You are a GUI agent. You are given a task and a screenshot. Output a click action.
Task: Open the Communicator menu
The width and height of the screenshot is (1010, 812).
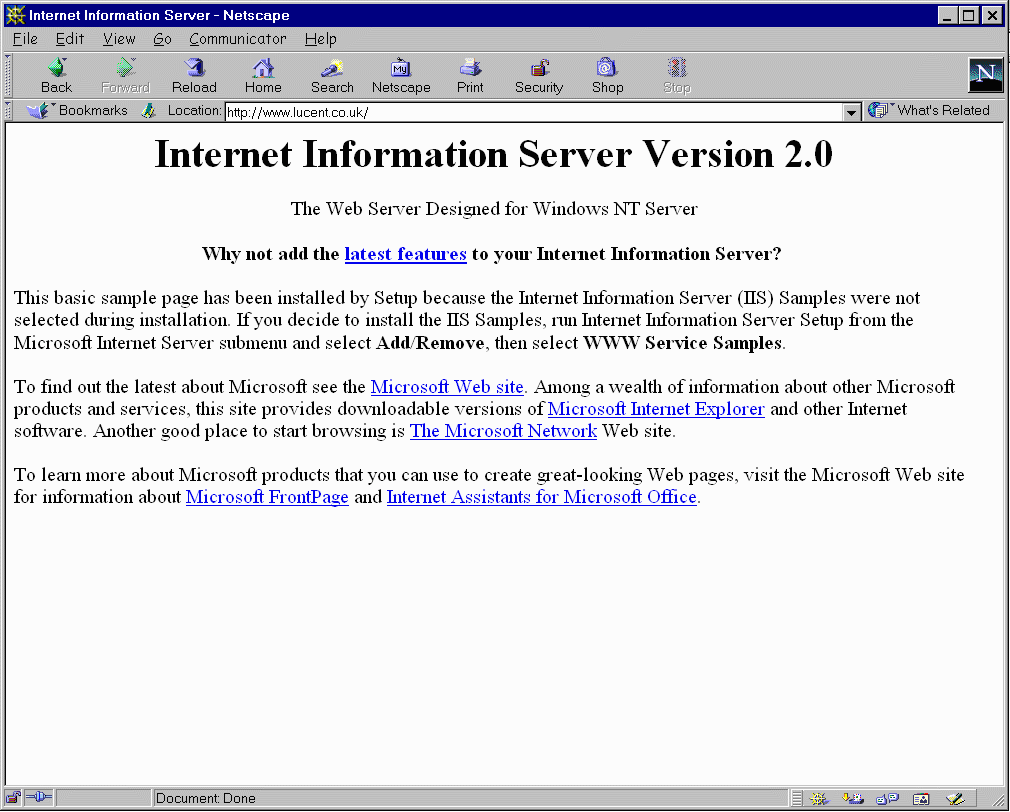point(238,39)
